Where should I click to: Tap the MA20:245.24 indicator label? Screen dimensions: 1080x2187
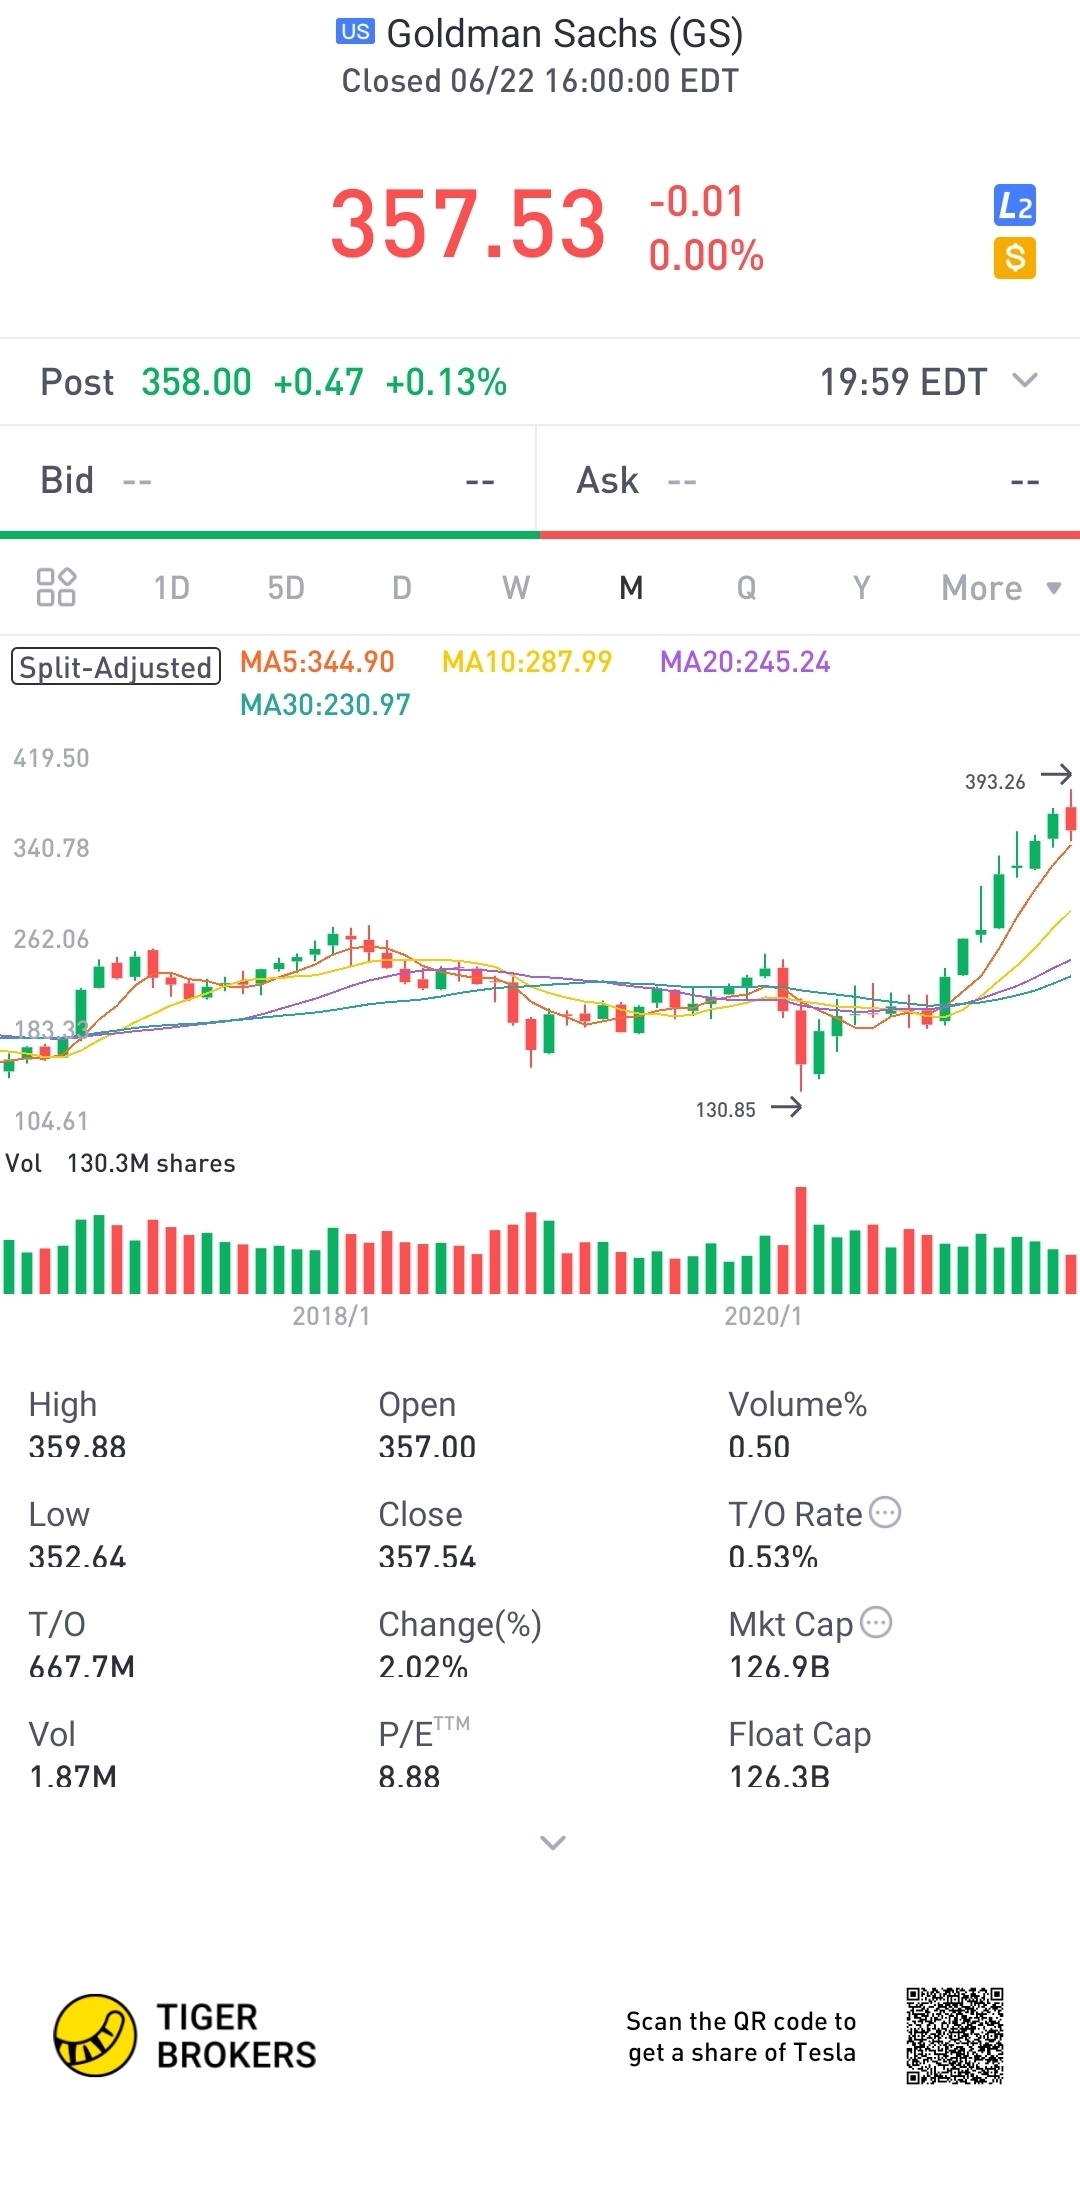click(x=745, y=662)
